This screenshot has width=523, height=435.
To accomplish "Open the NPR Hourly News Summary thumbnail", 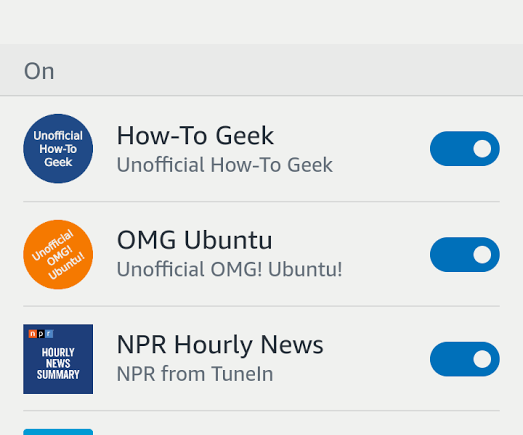I will coord(58,359).
